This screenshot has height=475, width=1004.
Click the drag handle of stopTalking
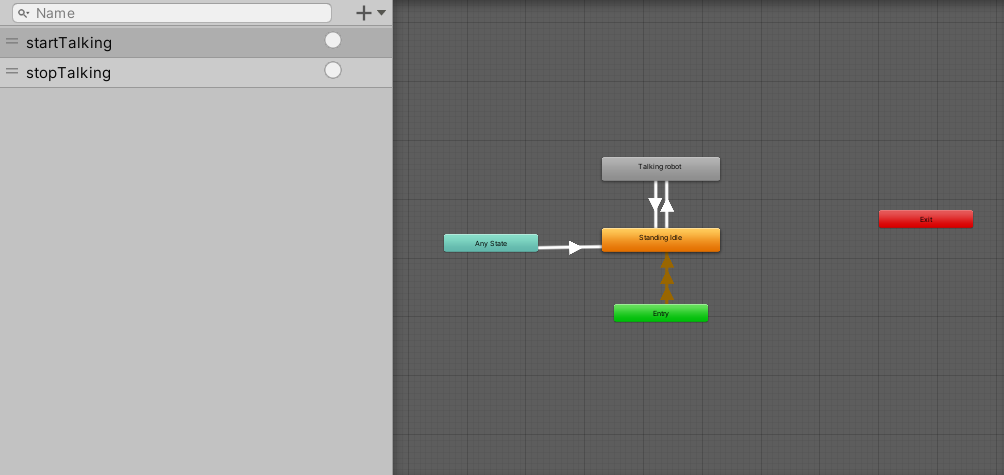click(x=12, y=72)
